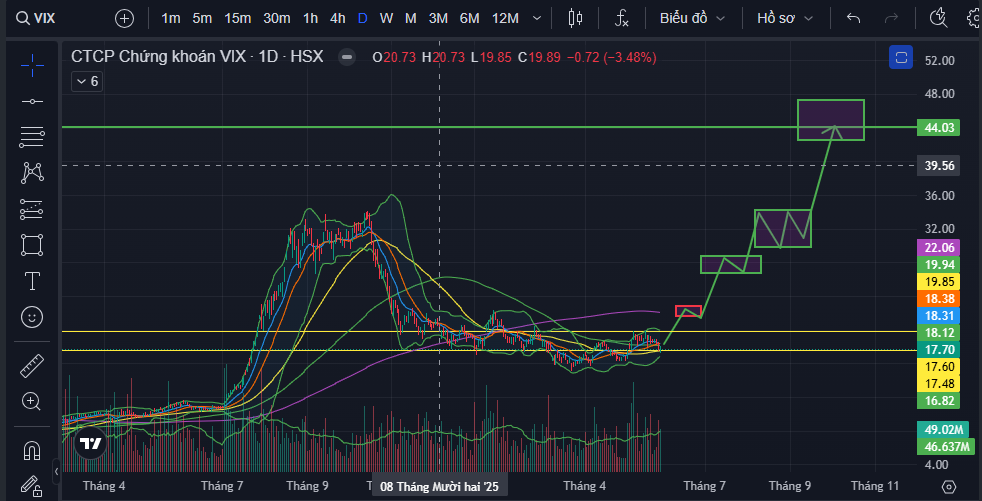Open the quick search lightning icon
This screenshot has width=982, height=501.
click(938, 18)
